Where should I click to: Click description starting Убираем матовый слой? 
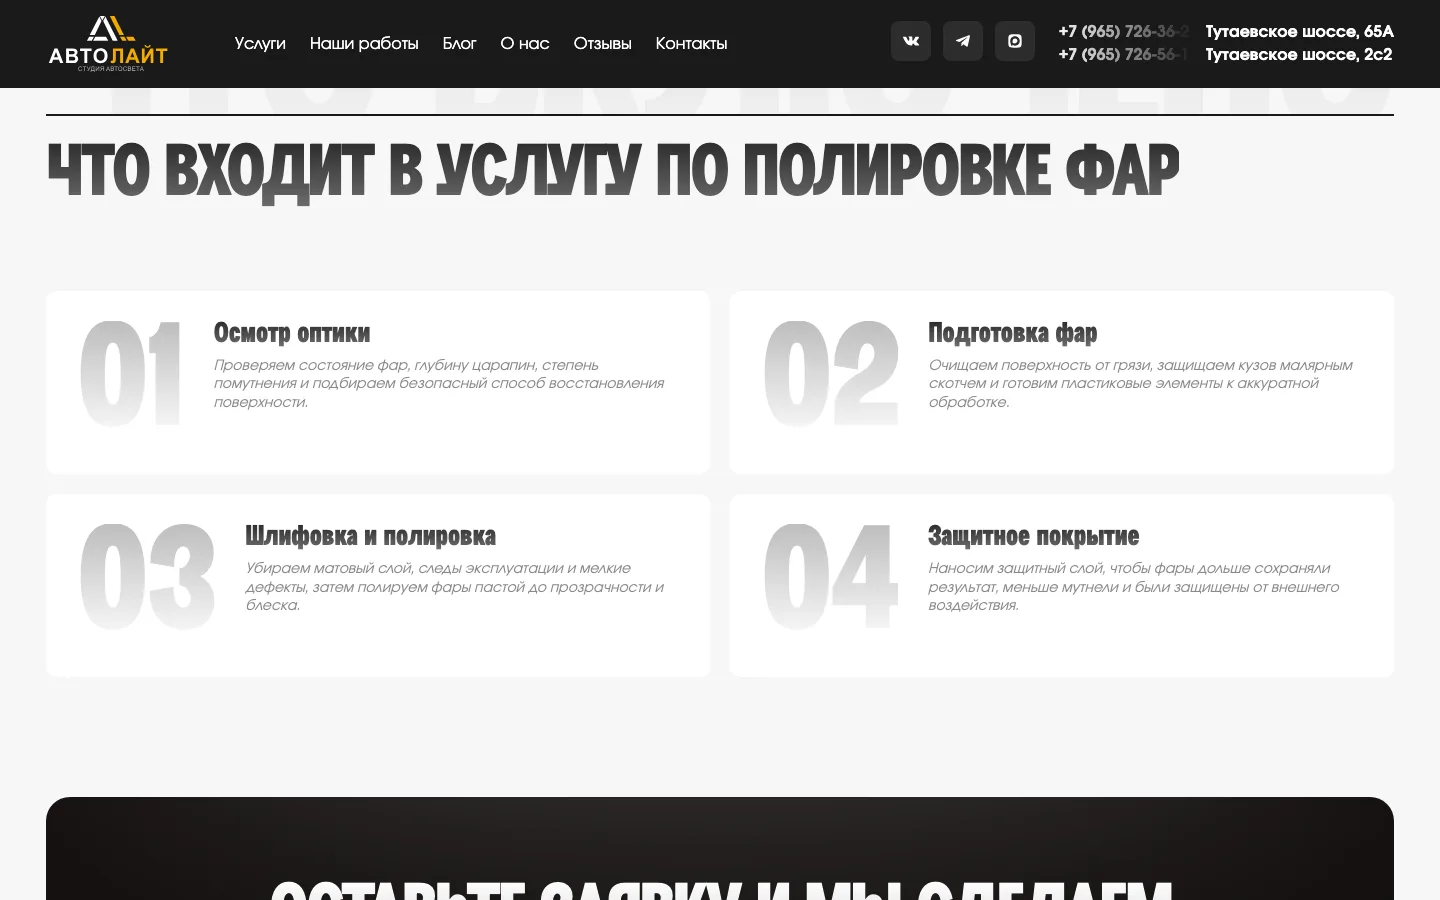(455, 586)
